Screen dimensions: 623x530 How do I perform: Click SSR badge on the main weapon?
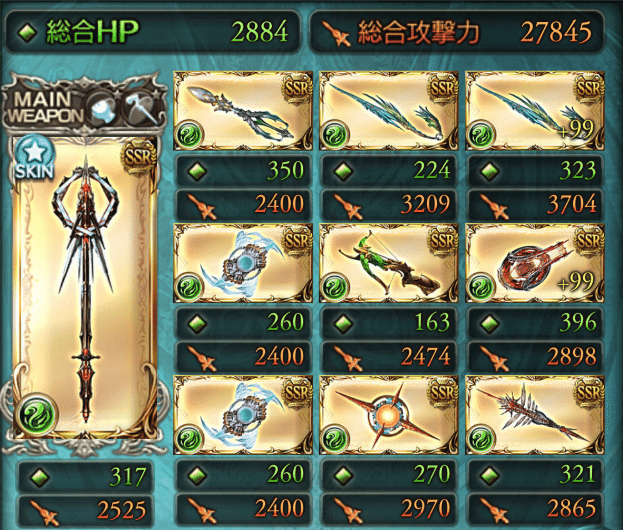(139, 157)
